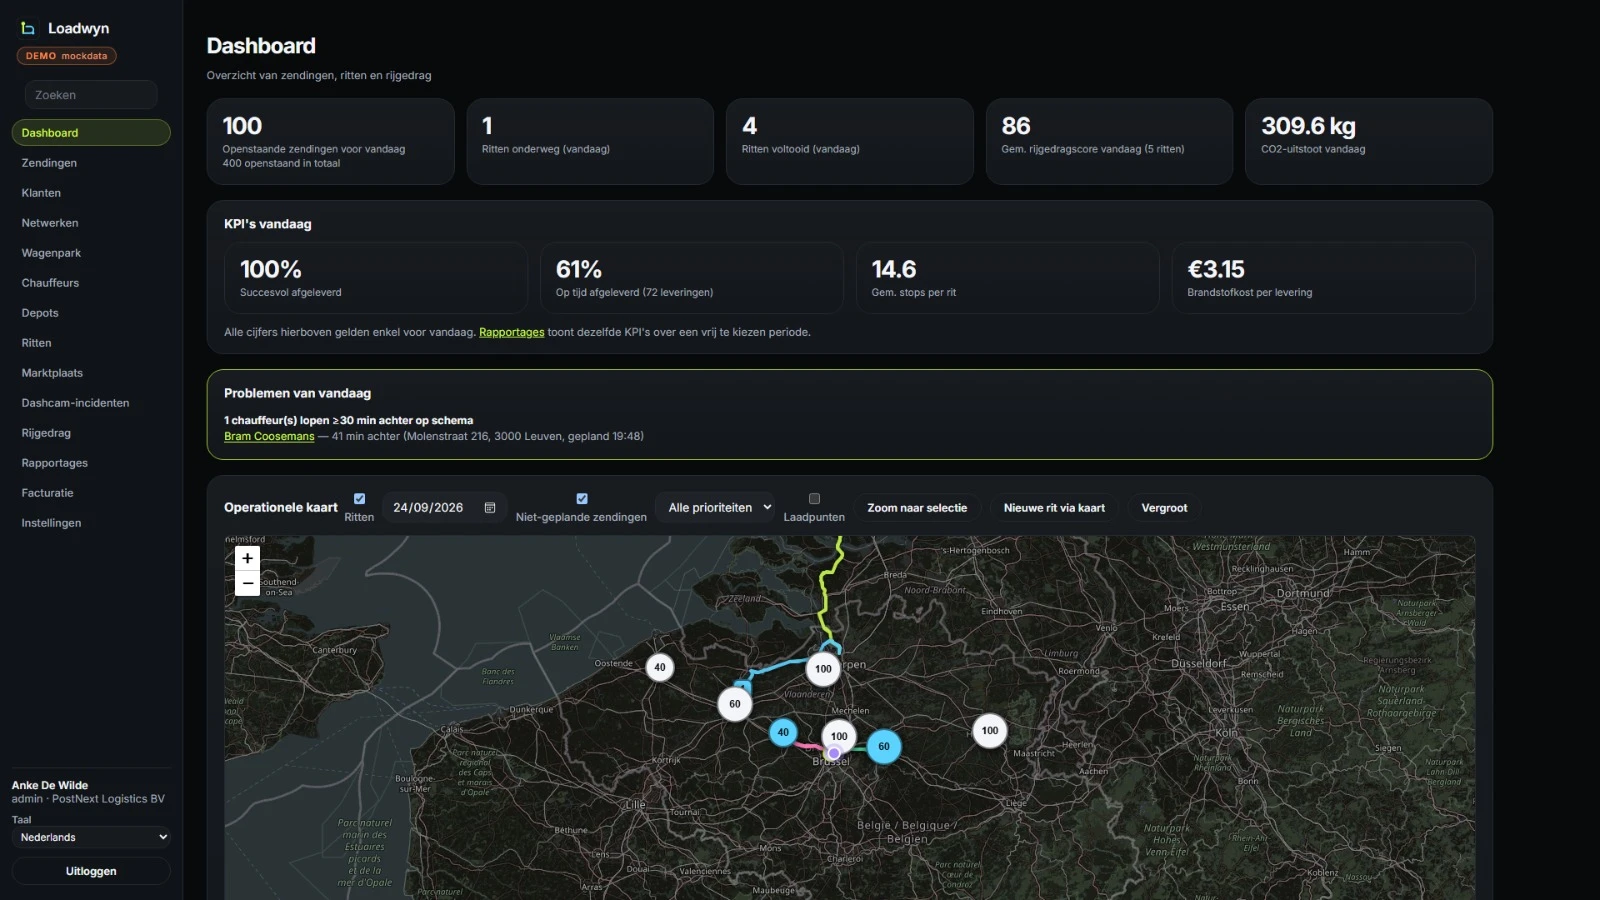This screenshot has height=900, width=1600.
Task: Click the blue cluster marker 60 near Brussel
Action: [x=884, y=746]
